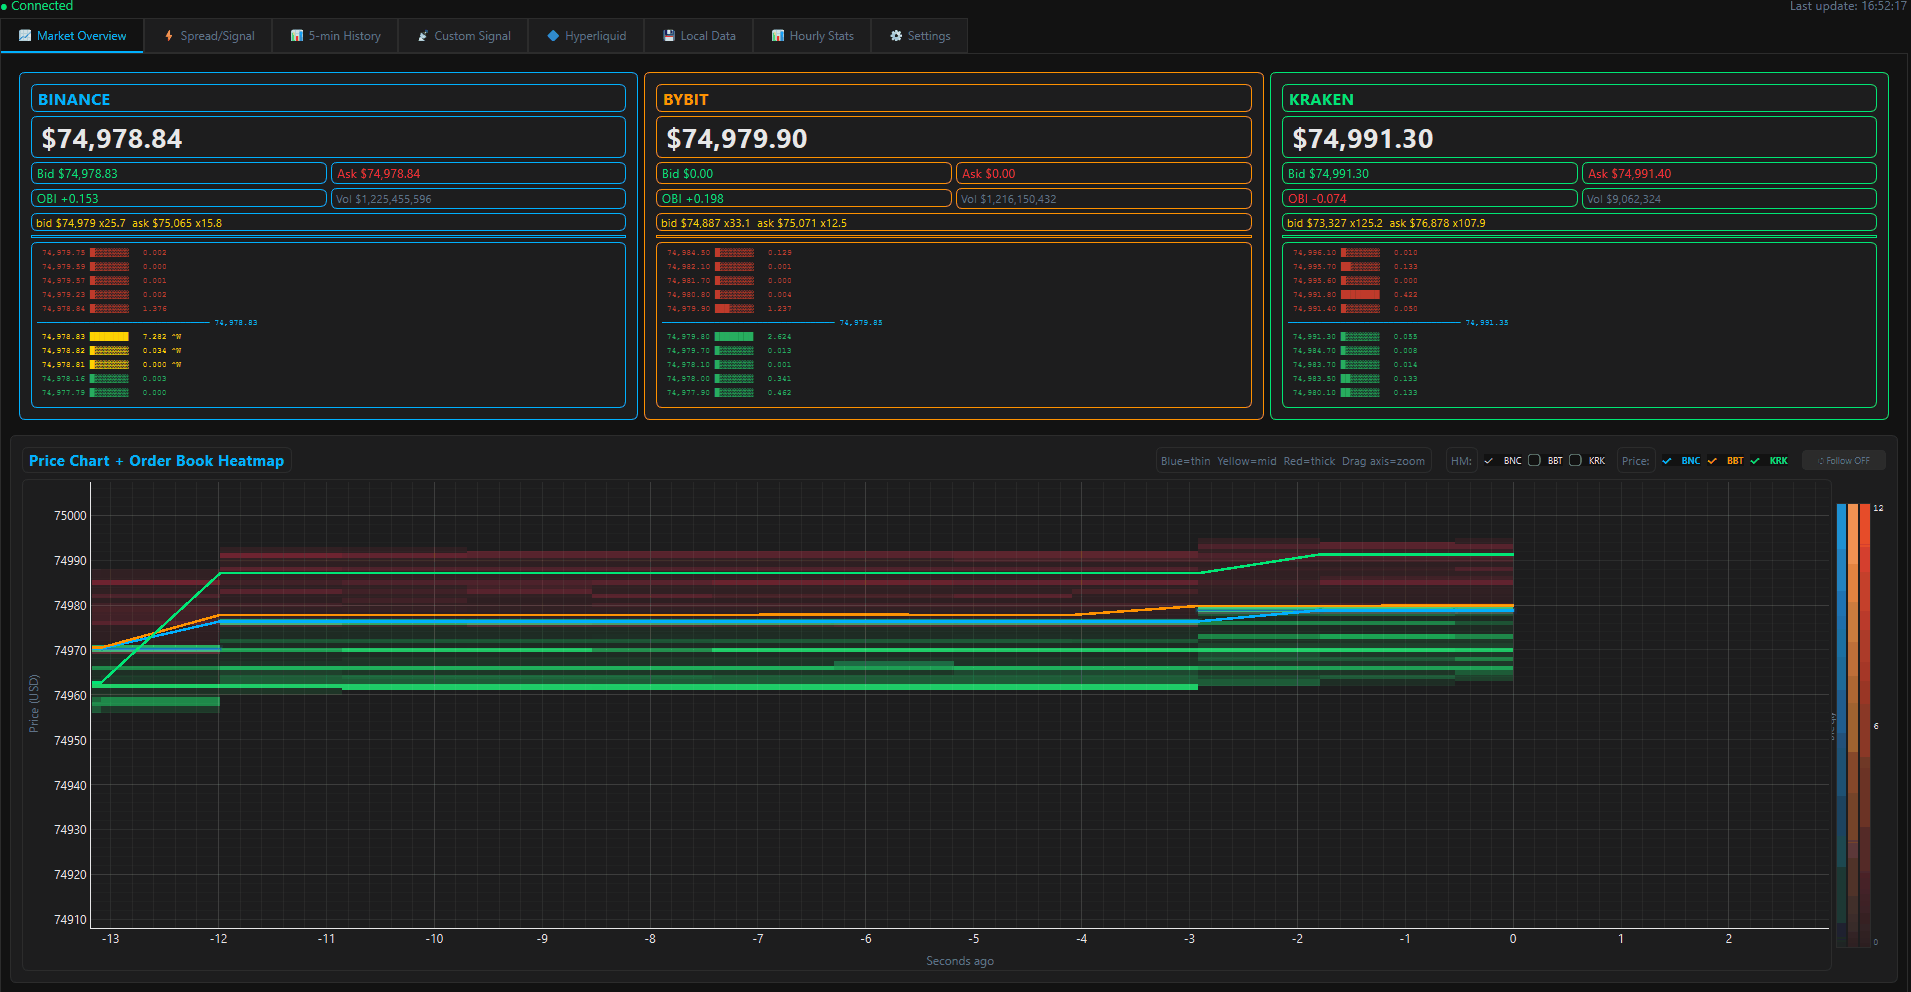Click Binance depth field bid $74,979 x25.7
The image size is (1911, 992).
click(x=328, y=222)
